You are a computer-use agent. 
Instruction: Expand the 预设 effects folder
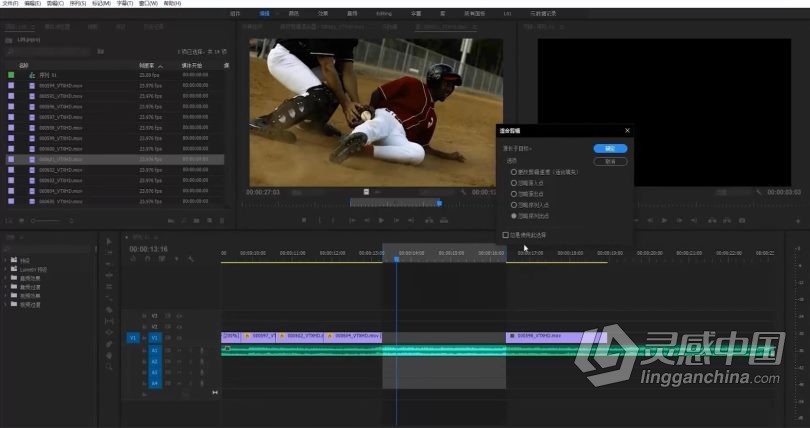pyautogui.click(x=6, y=260)
